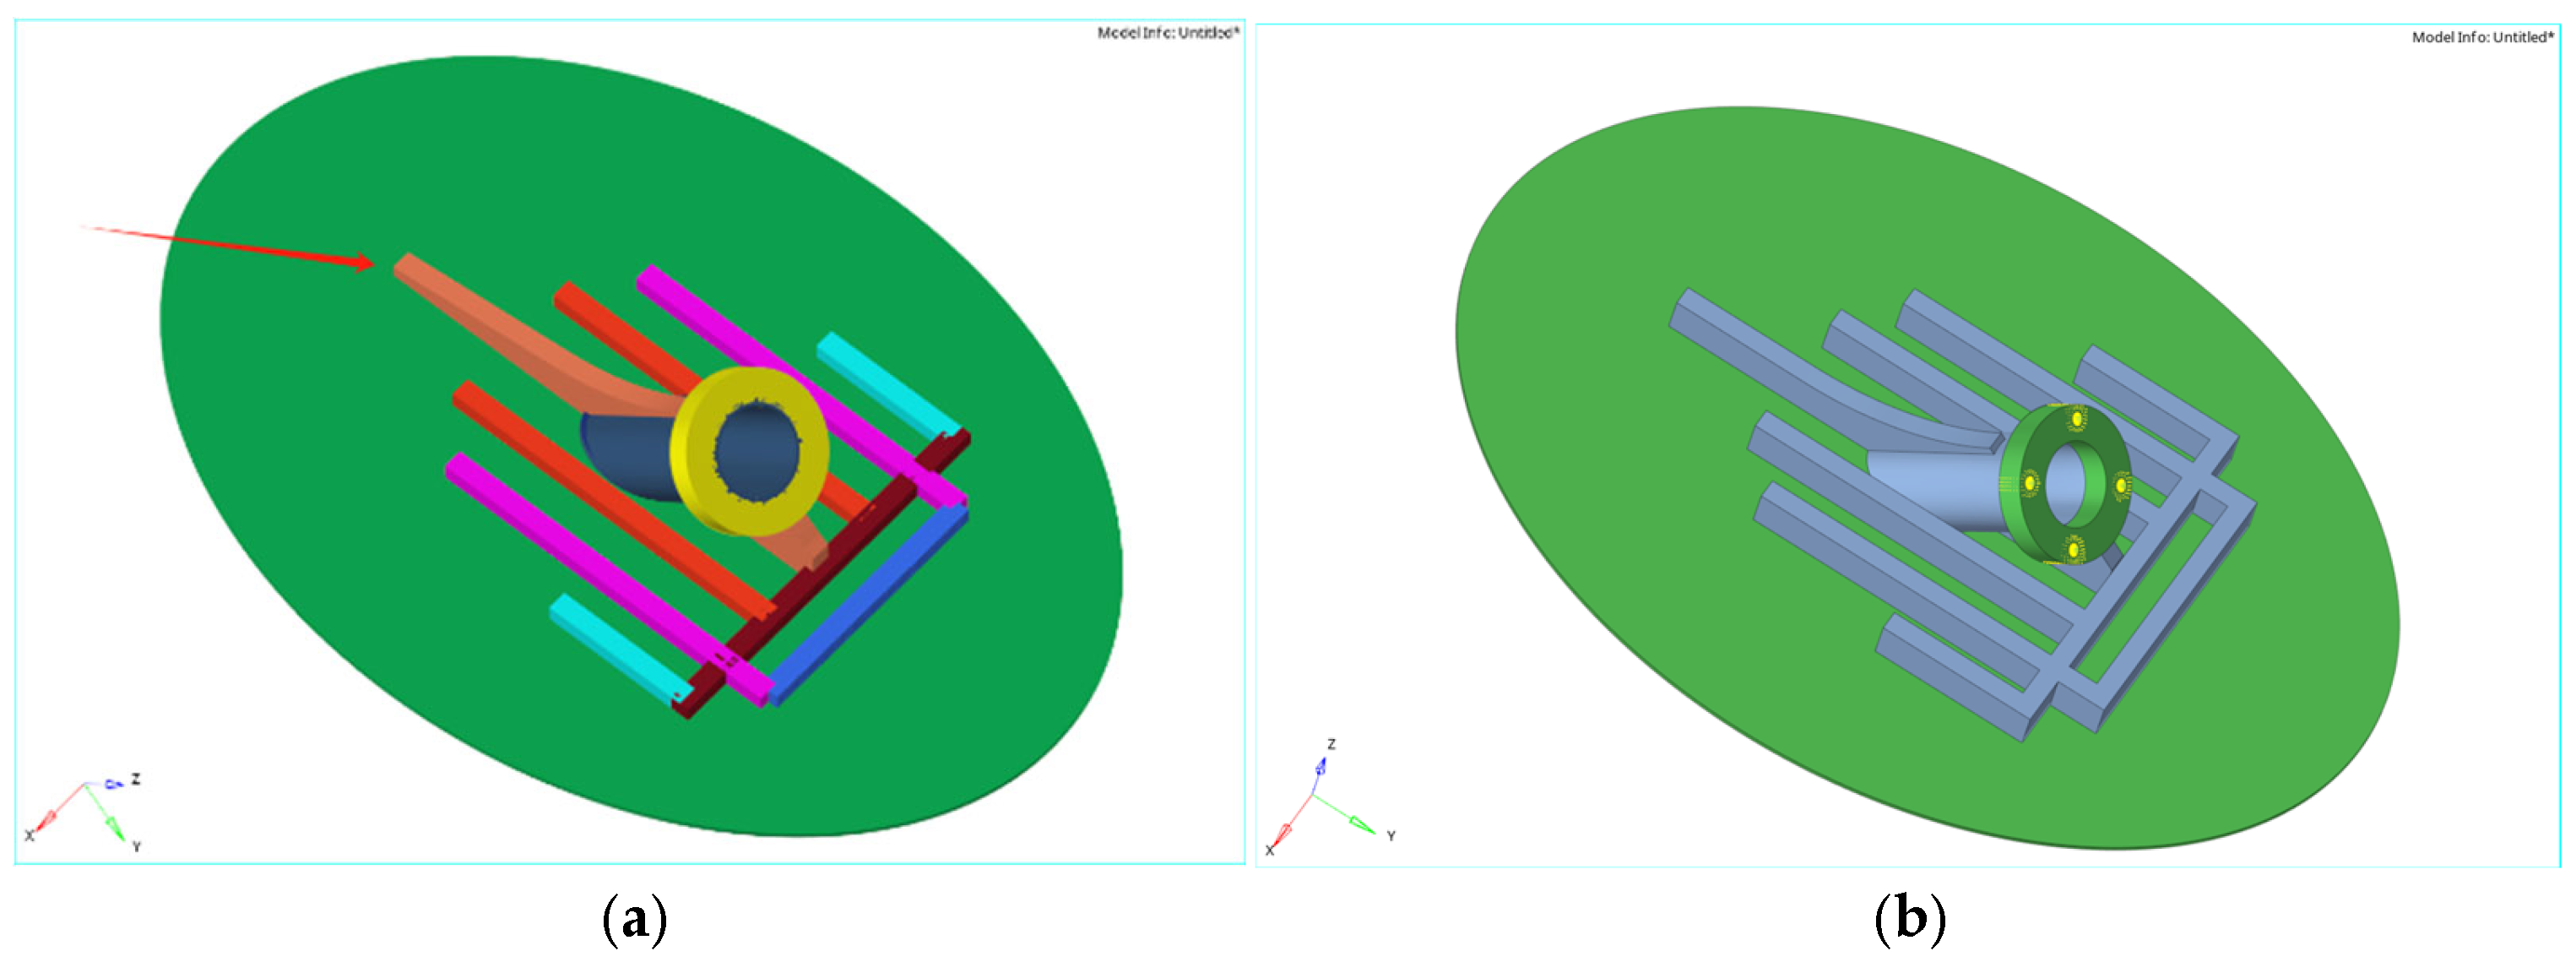This screenshot has height=962, width=2576.
Task: Click the top yellow bolt point on flange
Action: coord(2076,418)
